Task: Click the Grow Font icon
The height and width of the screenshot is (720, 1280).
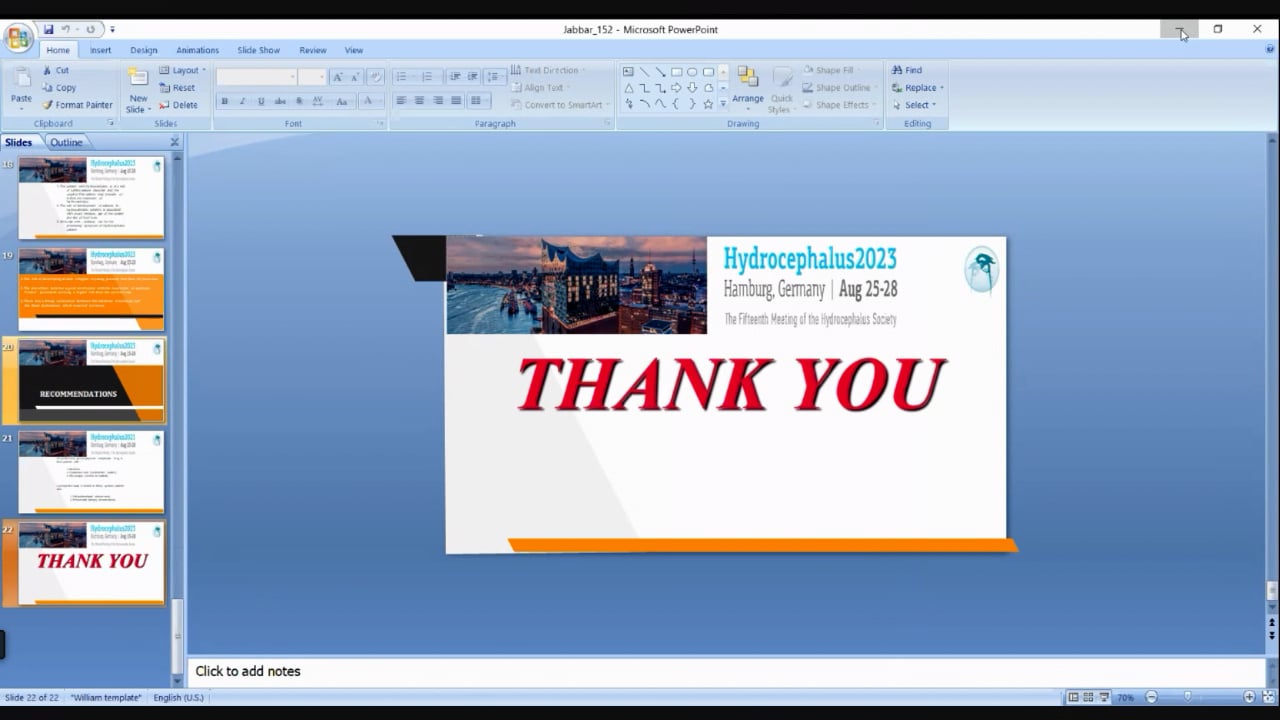Action: click(x=337, y=77)
